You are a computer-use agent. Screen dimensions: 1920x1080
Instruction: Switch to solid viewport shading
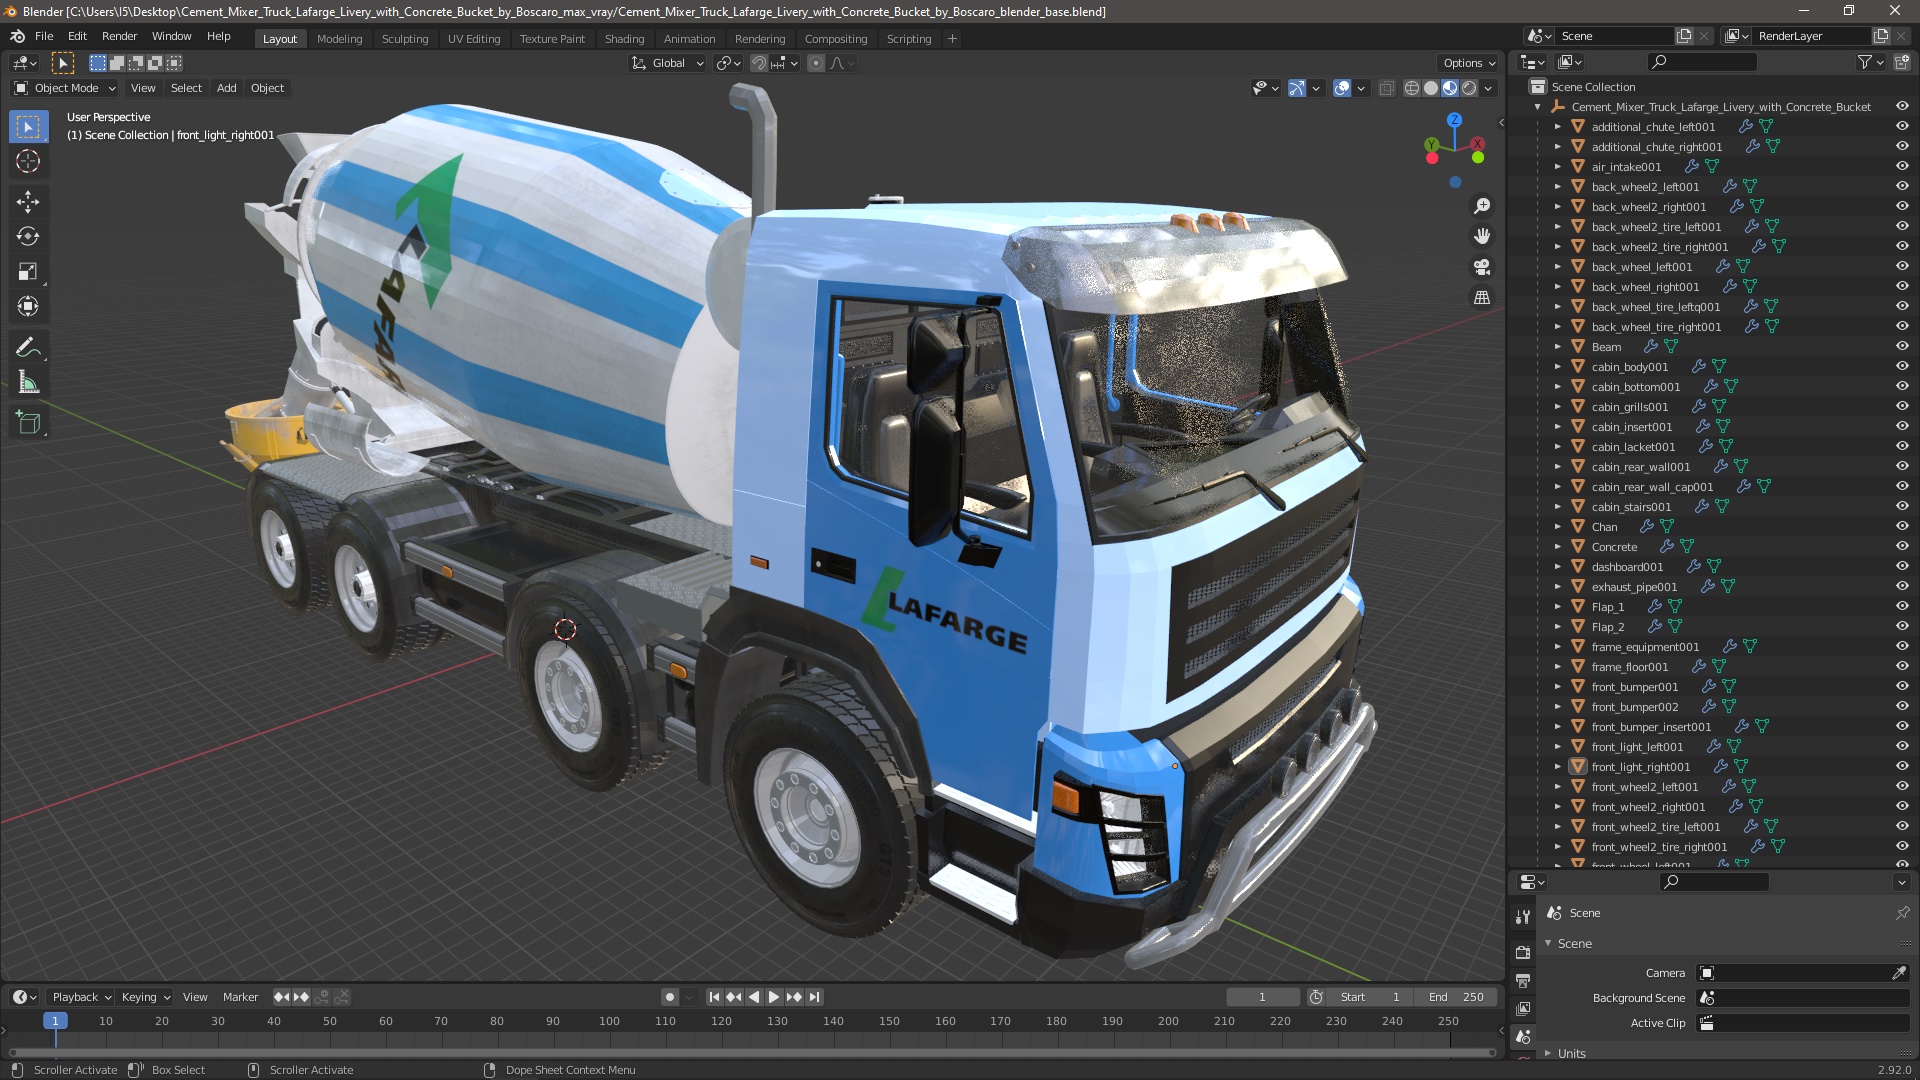[x=1431, y=88]
